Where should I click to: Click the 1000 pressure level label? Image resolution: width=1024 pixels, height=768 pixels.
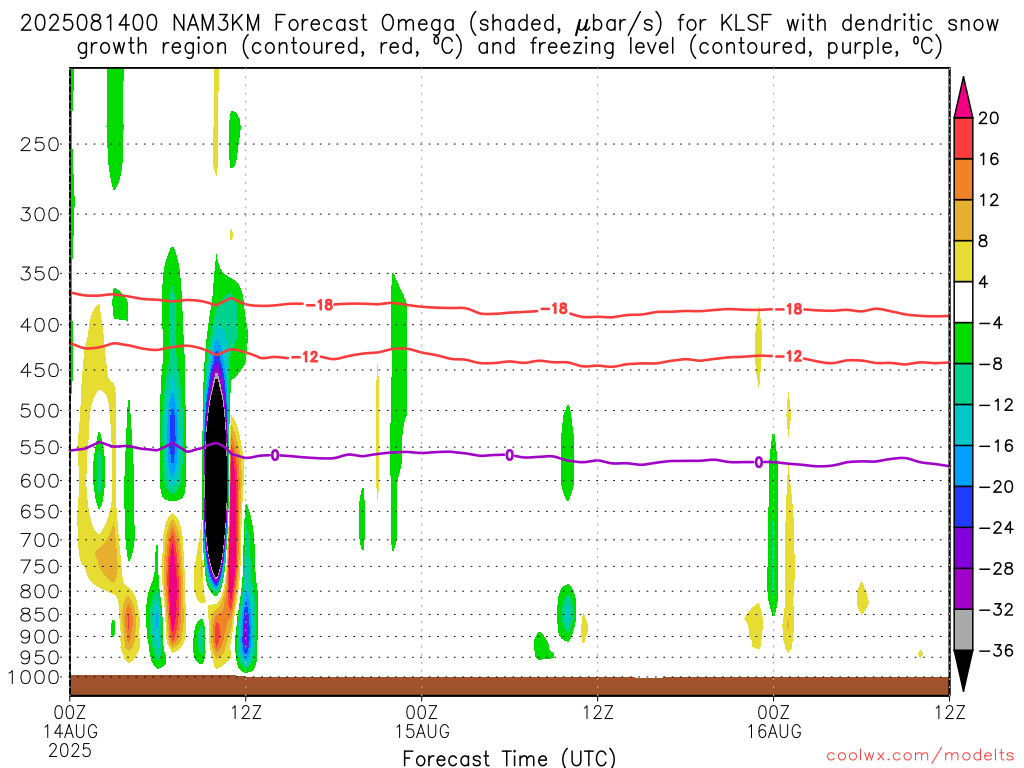34,677
